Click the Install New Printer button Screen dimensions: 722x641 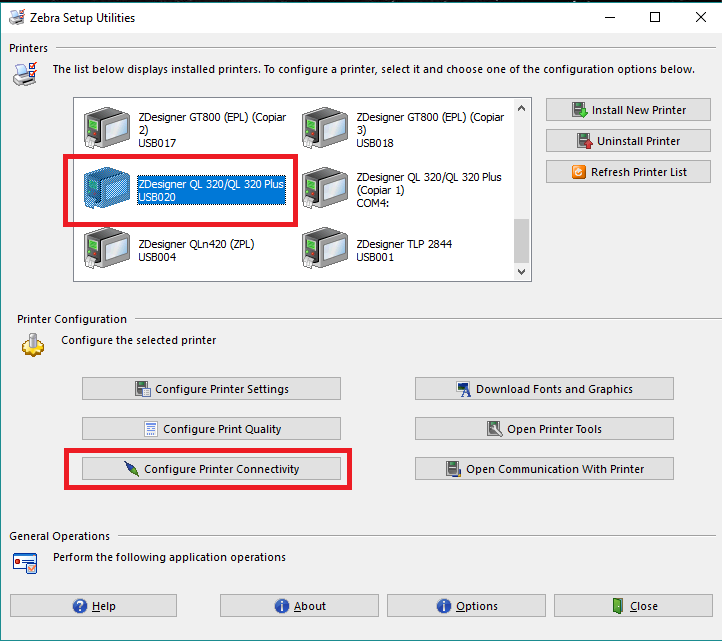pos(628,110)
